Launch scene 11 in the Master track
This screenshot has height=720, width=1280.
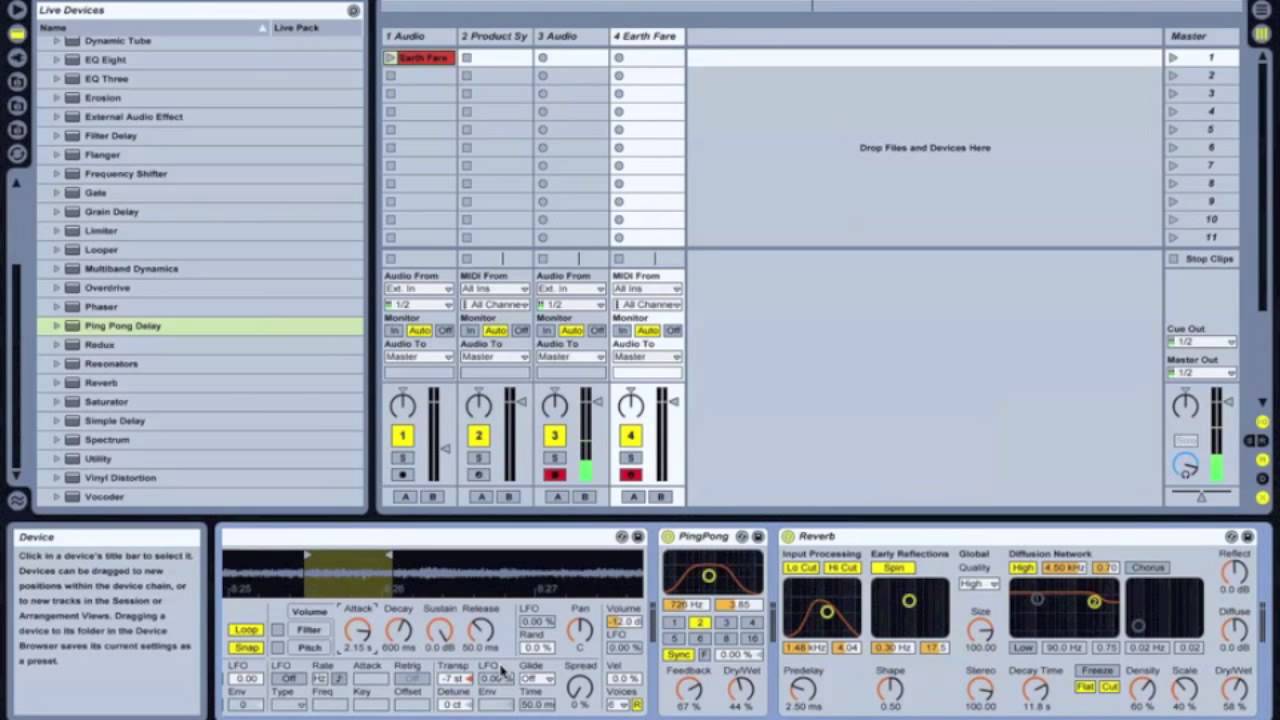pyautogui.click(x=1174, y=238)
